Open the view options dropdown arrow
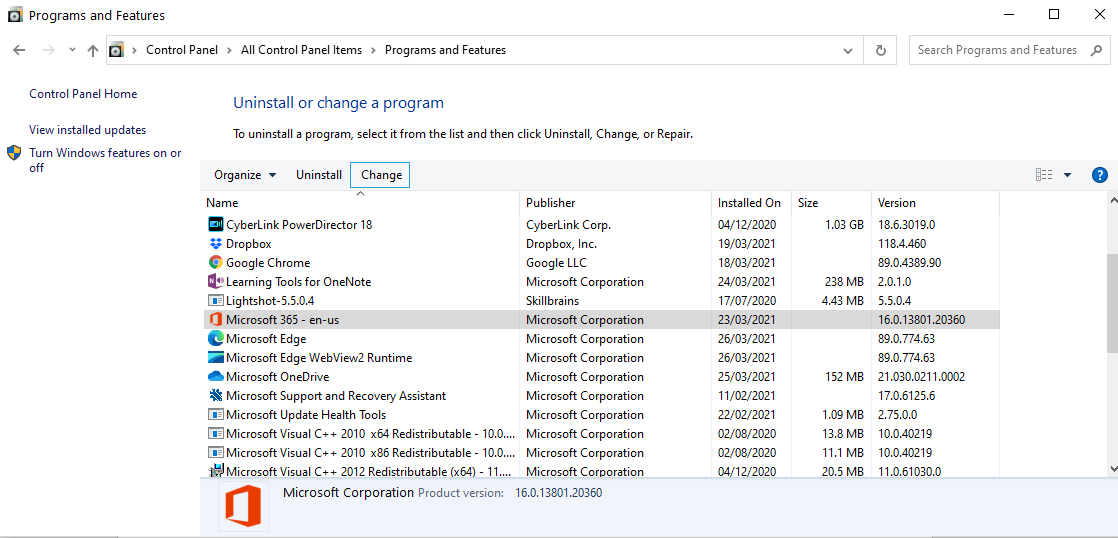The image size is (1118, 538). (1067, 175)
